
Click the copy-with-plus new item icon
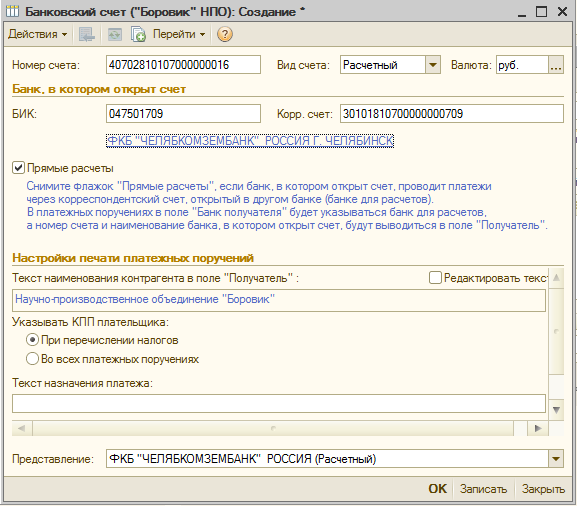pyautogui.click(x=138, y=34)
